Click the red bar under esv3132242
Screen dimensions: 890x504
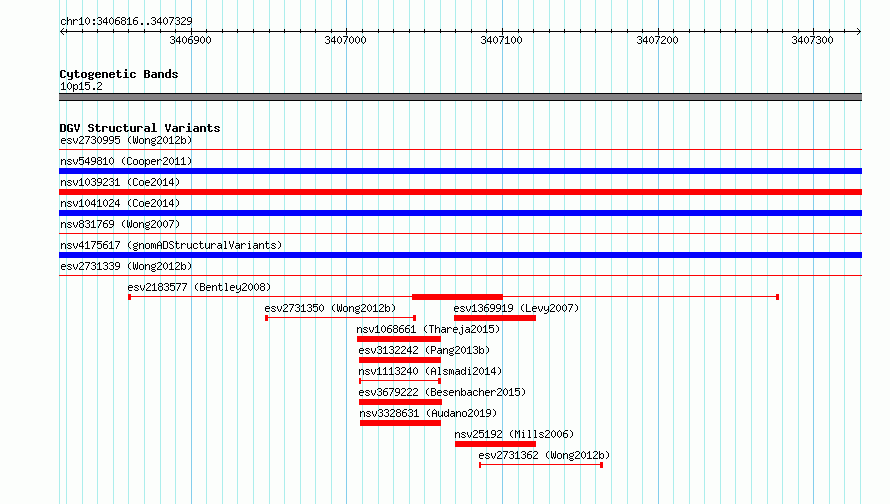click(x=400, y=360)
